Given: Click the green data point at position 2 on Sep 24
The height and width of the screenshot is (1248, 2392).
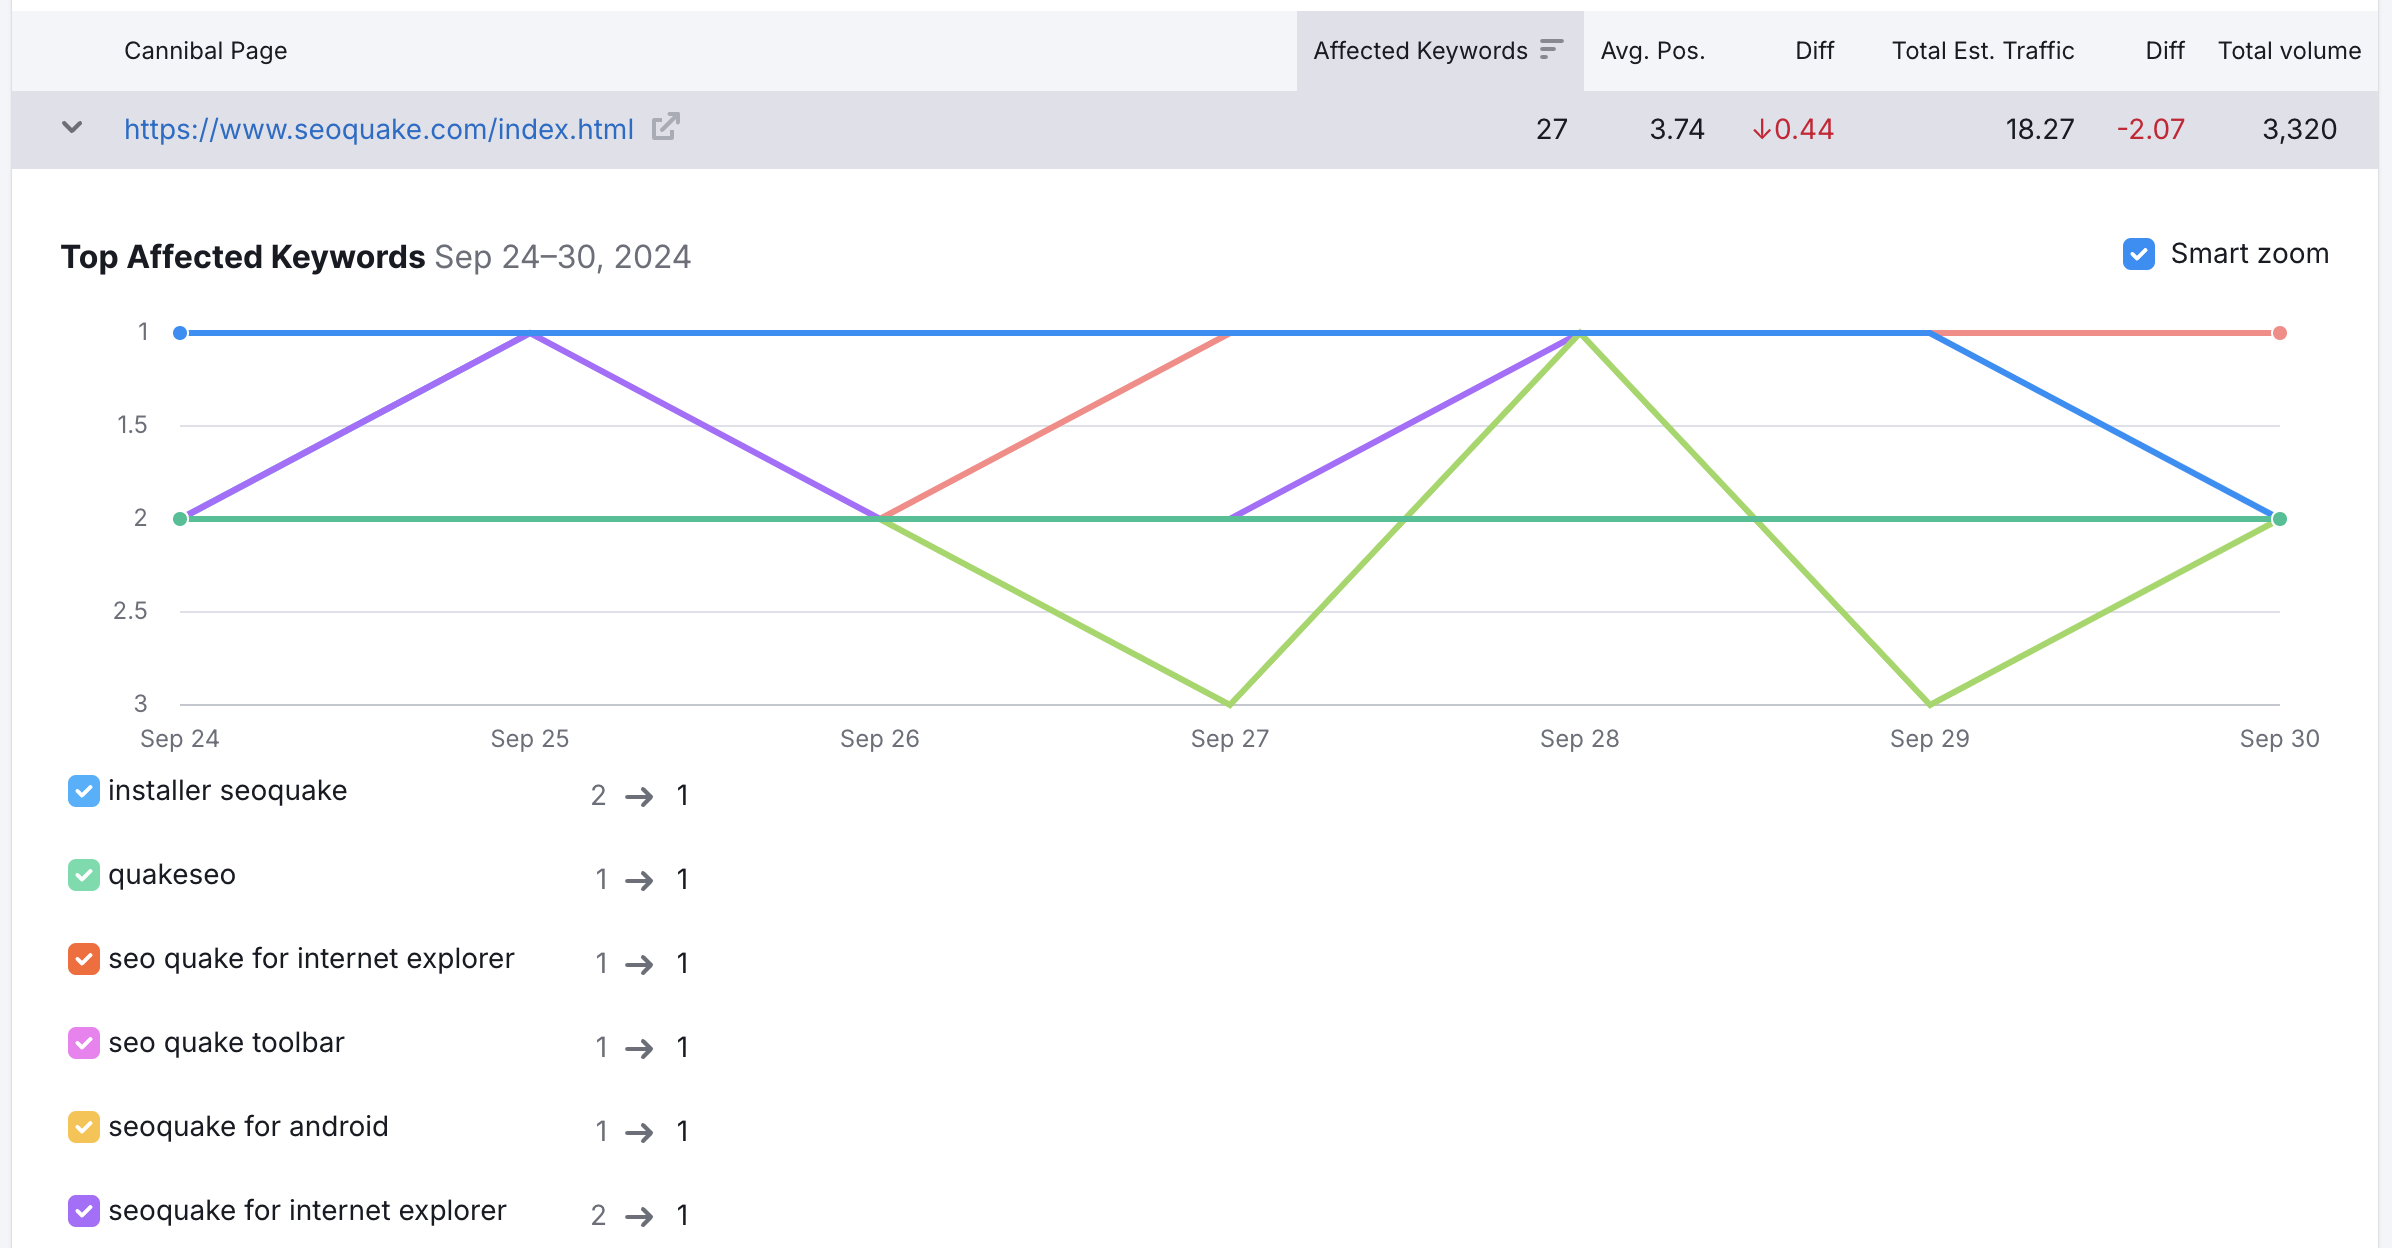Looking at the screenshot, I should click(180, 519).
